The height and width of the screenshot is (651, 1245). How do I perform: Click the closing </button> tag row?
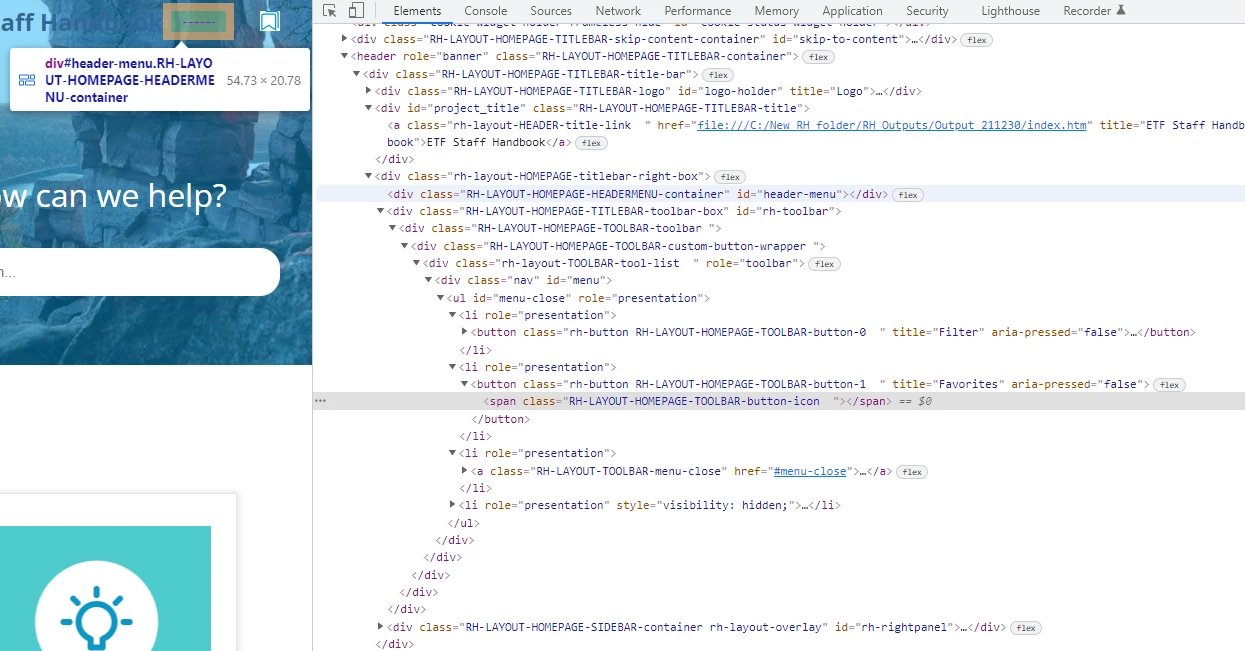(x=499, y=419)
